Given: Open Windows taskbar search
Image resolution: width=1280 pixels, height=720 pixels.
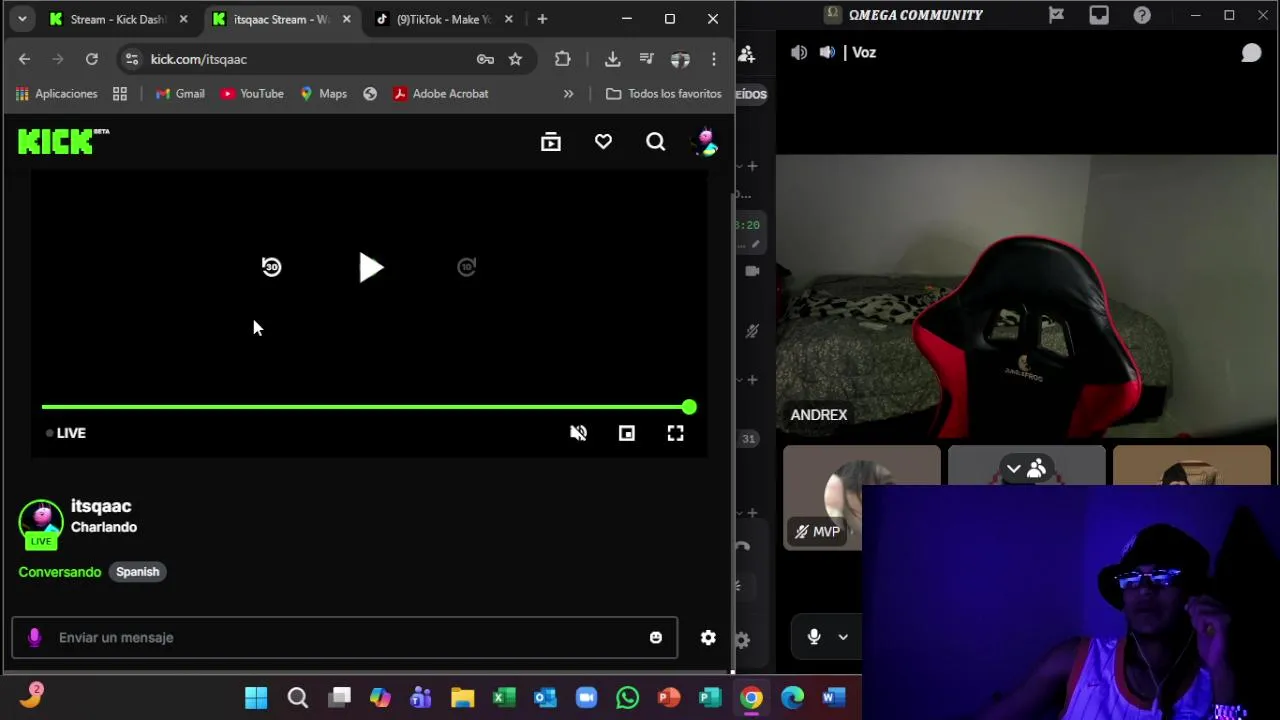Looking at the screenshot, I should click(297, 697).
